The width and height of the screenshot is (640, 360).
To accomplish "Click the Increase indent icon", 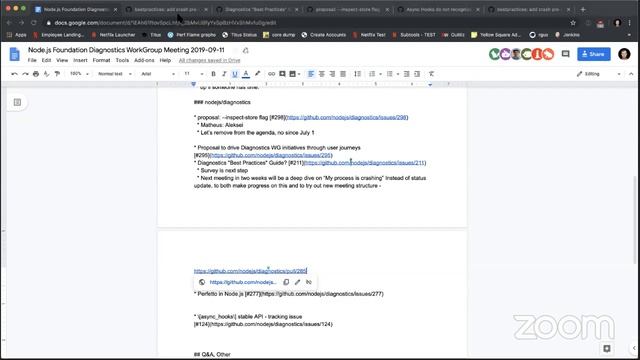I will pyautogui.click(x=417, y=74).
